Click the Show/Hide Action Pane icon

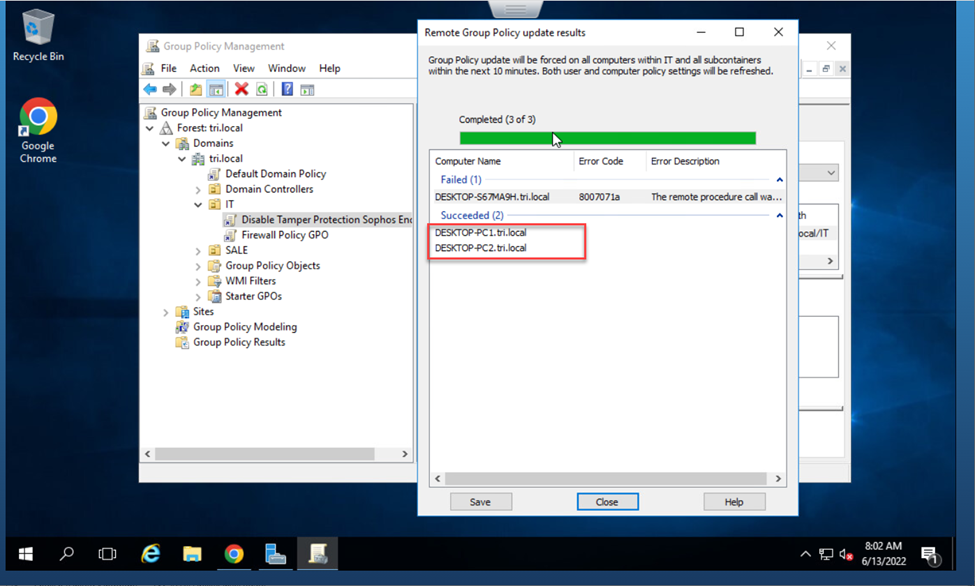tap(307, 90)
